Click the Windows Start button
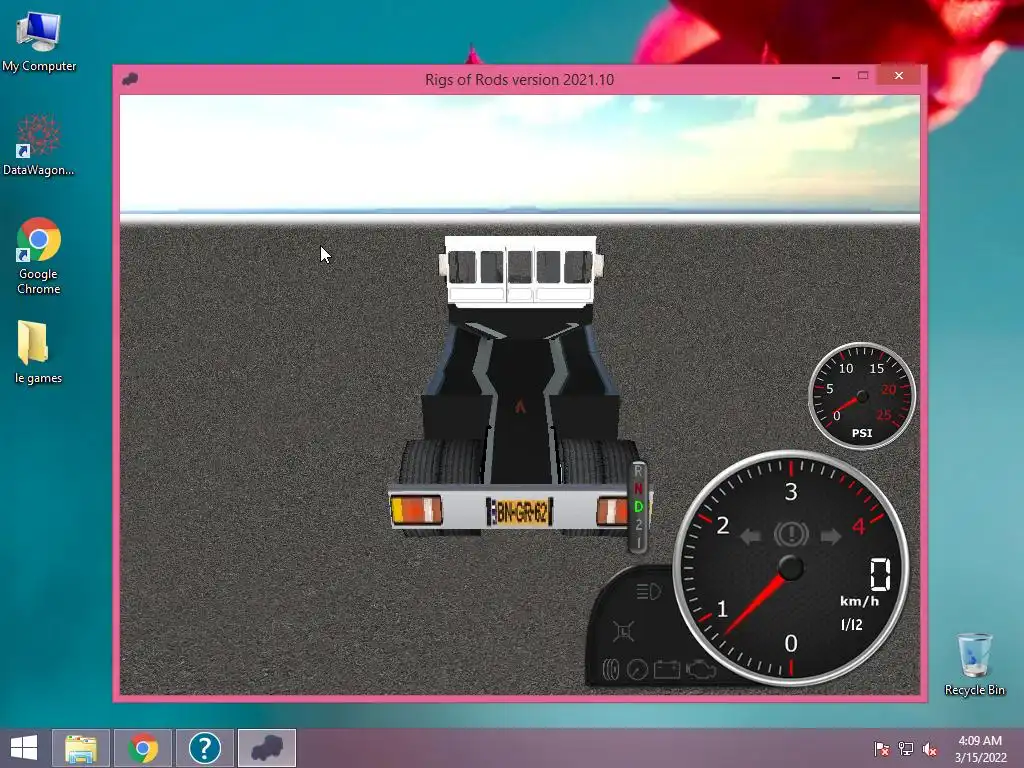This screenshot has height=768, width=1024. tap(24, 748)
